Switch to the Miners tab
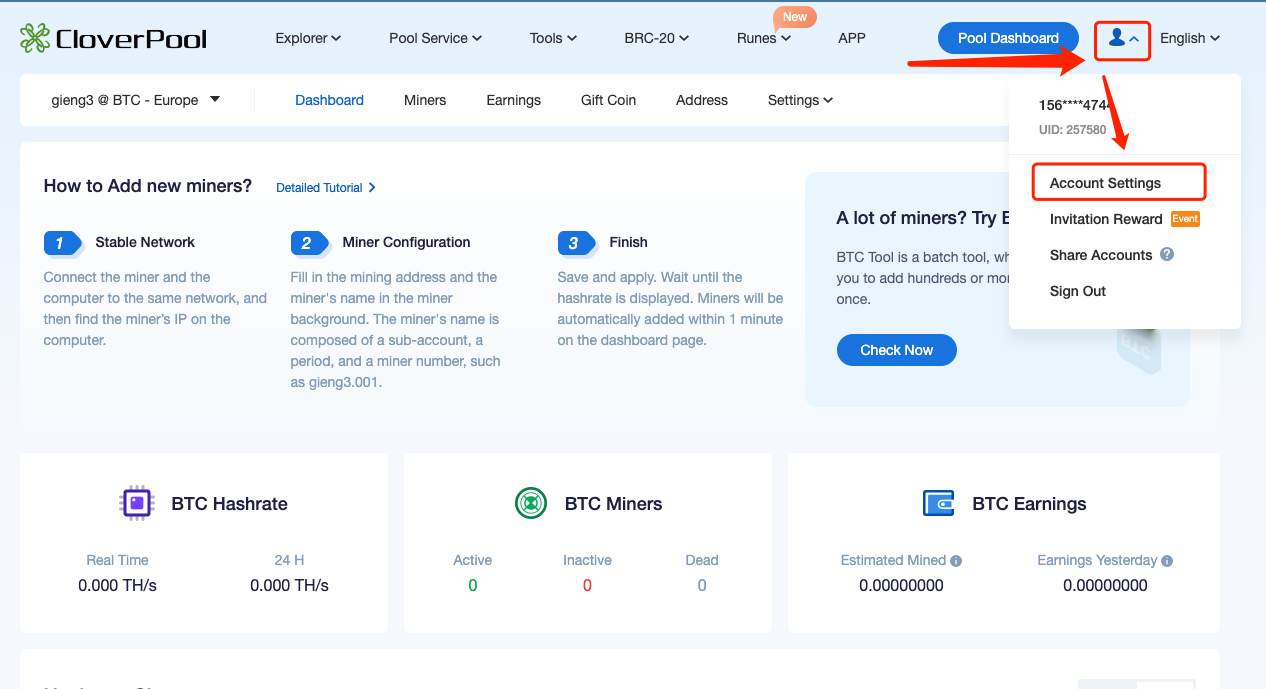The image size is (1266, 689). tap(425, 100)
